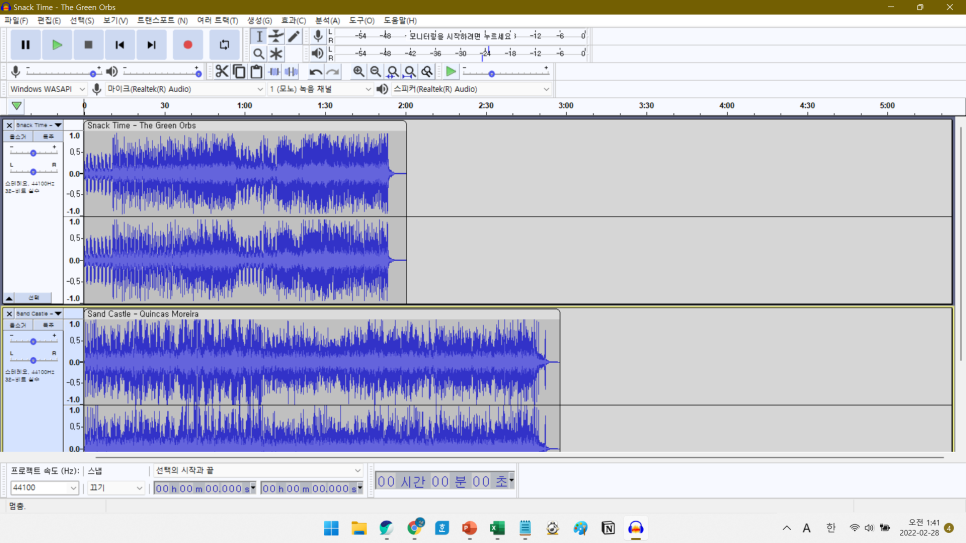Fit project to window width
Image resolution: width=966 pixels, height=543 pixels.
click(x=410, y=71)
